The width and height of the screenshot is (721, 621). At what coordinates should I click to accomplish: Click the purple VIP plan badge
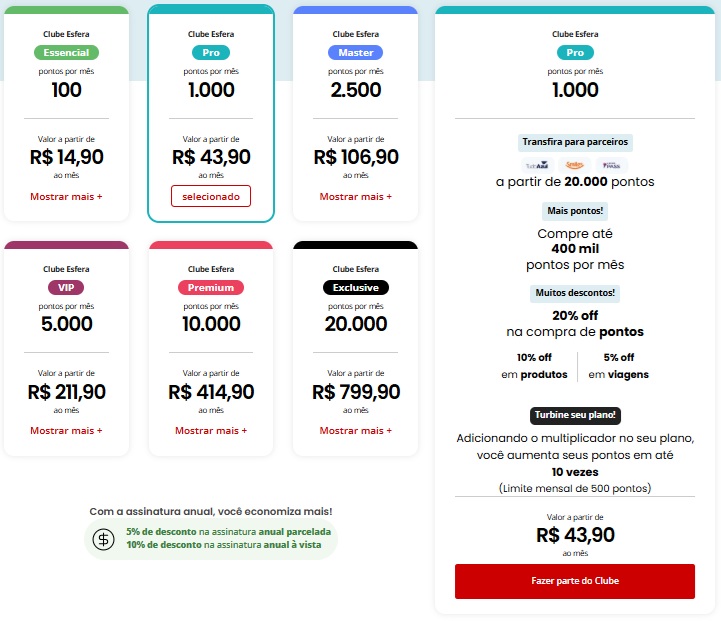[x=65, y=288]
